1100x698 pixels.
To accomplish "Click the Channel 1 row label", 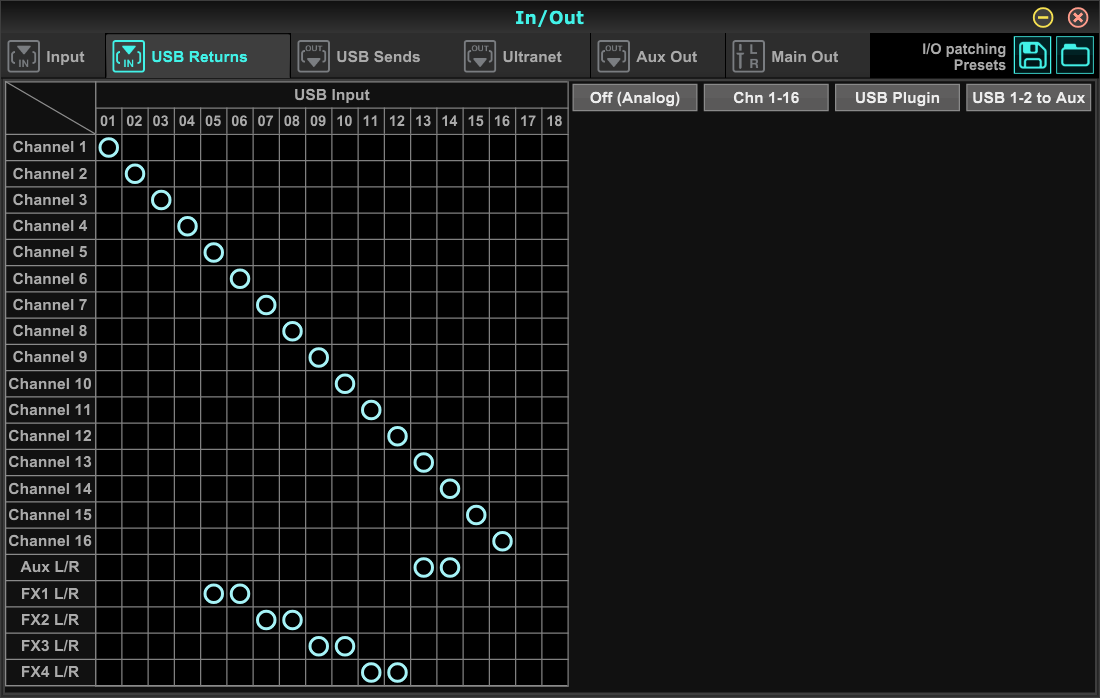I will pos(50,147).
